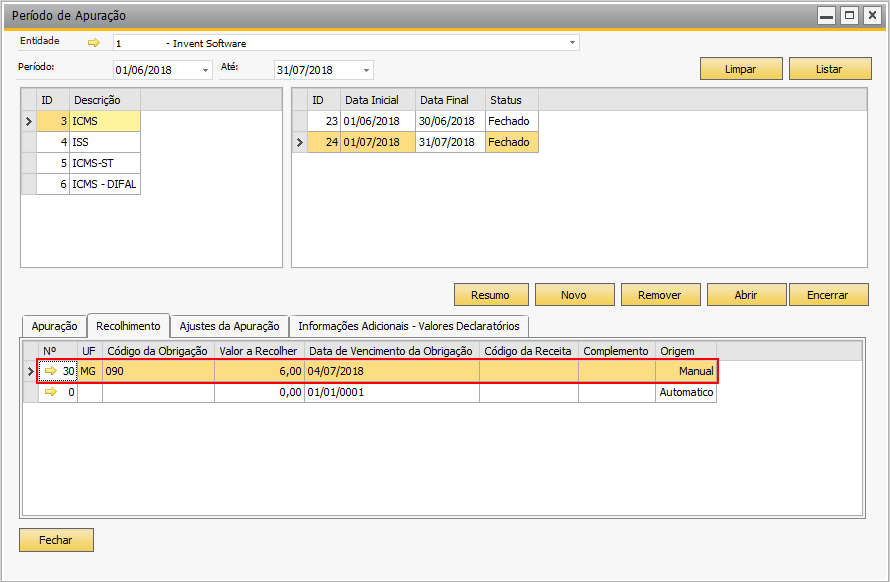Switch to the Apuração tab
The width and height of the screenshot is (890, 582).
[x=54, y=326]
